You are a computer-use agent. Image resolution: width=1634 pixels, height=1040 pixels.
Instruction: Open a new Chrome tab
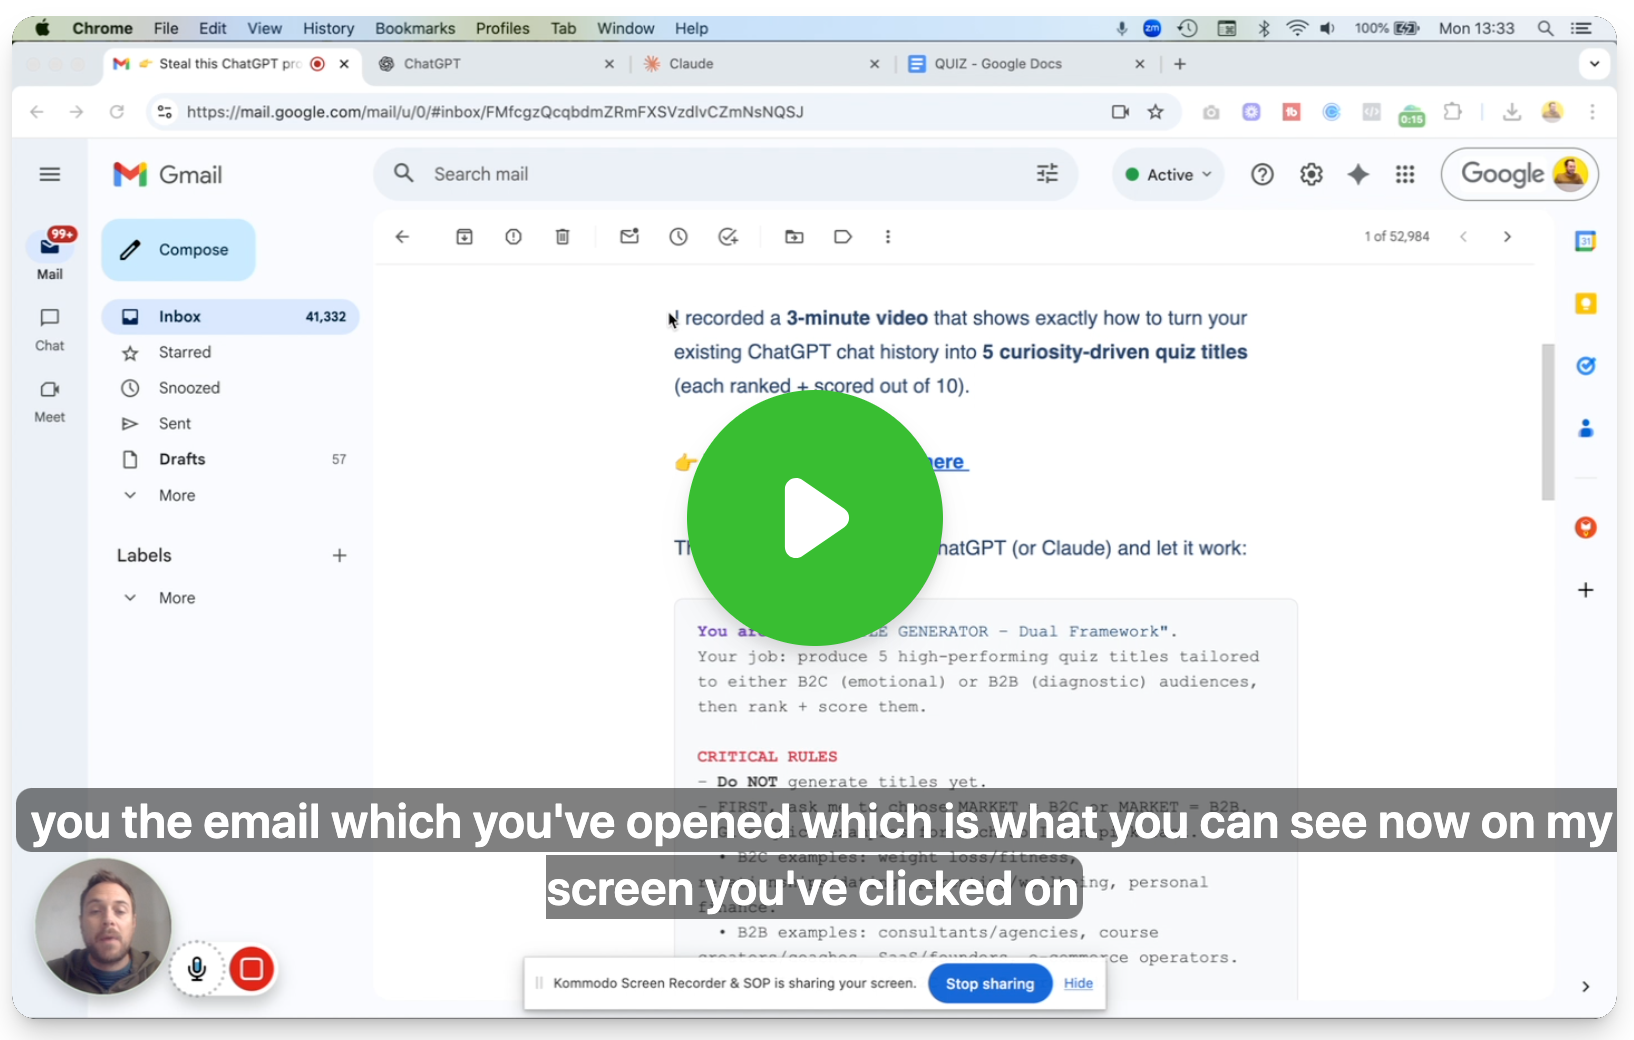pyautogui.click(x=1180, y=64)
